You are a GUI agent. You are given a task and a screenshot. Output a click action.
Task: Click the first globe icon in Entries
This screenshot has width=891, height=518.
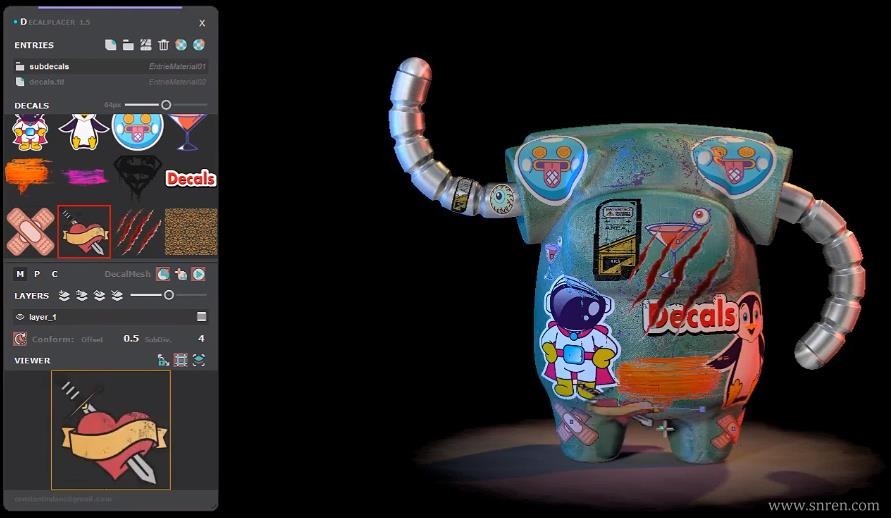(x=181, y=45)
